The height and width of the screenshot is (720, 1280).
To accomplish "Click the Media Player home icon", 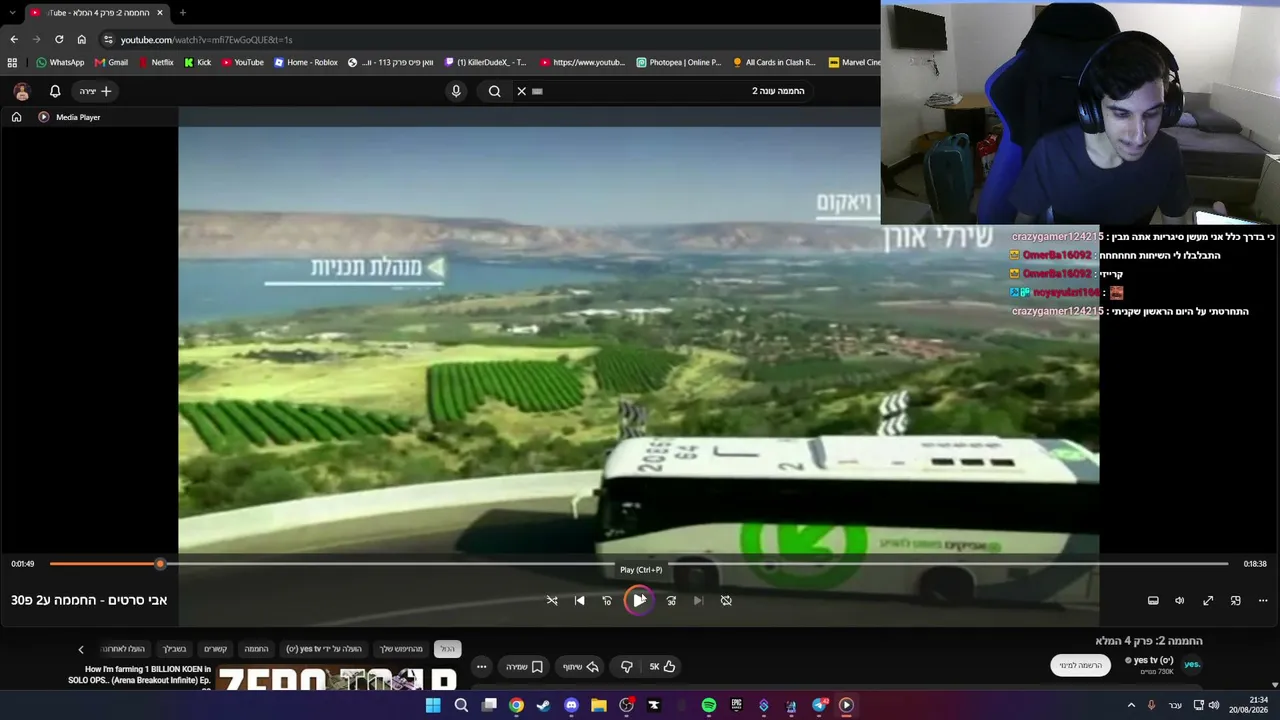I will [16, 117].
